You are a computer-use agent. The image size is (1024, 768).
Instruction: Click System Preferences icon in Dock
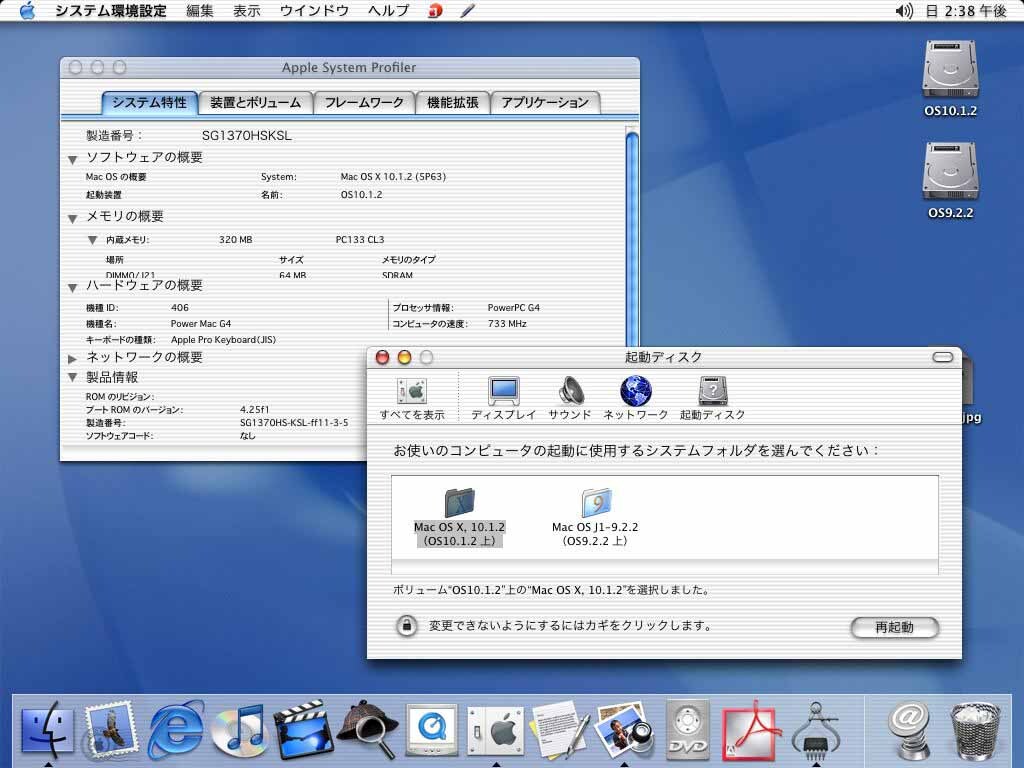point(495,731)
